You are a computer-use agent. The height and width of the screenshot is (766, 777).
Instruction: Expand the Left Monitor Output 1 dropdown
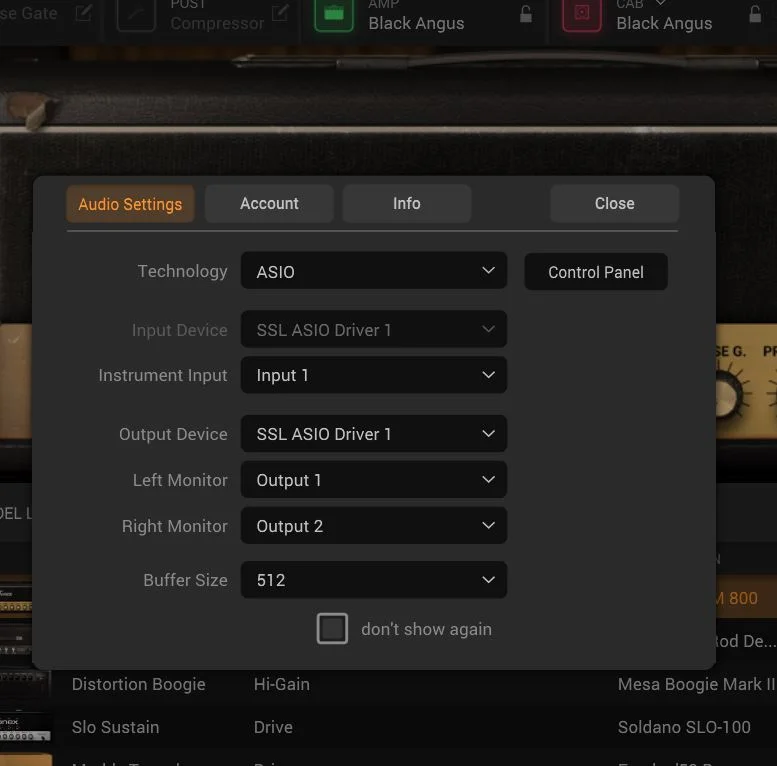click(373, 480)
